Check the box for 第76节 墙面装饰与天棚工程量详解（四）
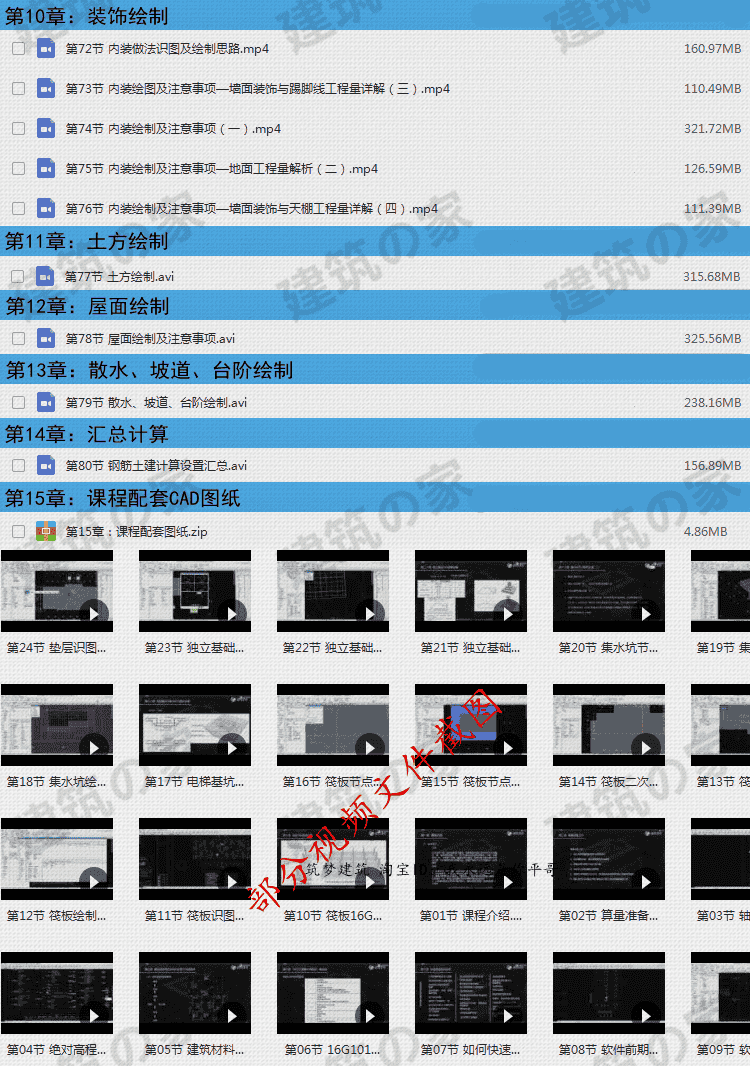The height and width of the screenshot is (1066, 750). pyautogui.click(x=18, y=209)
